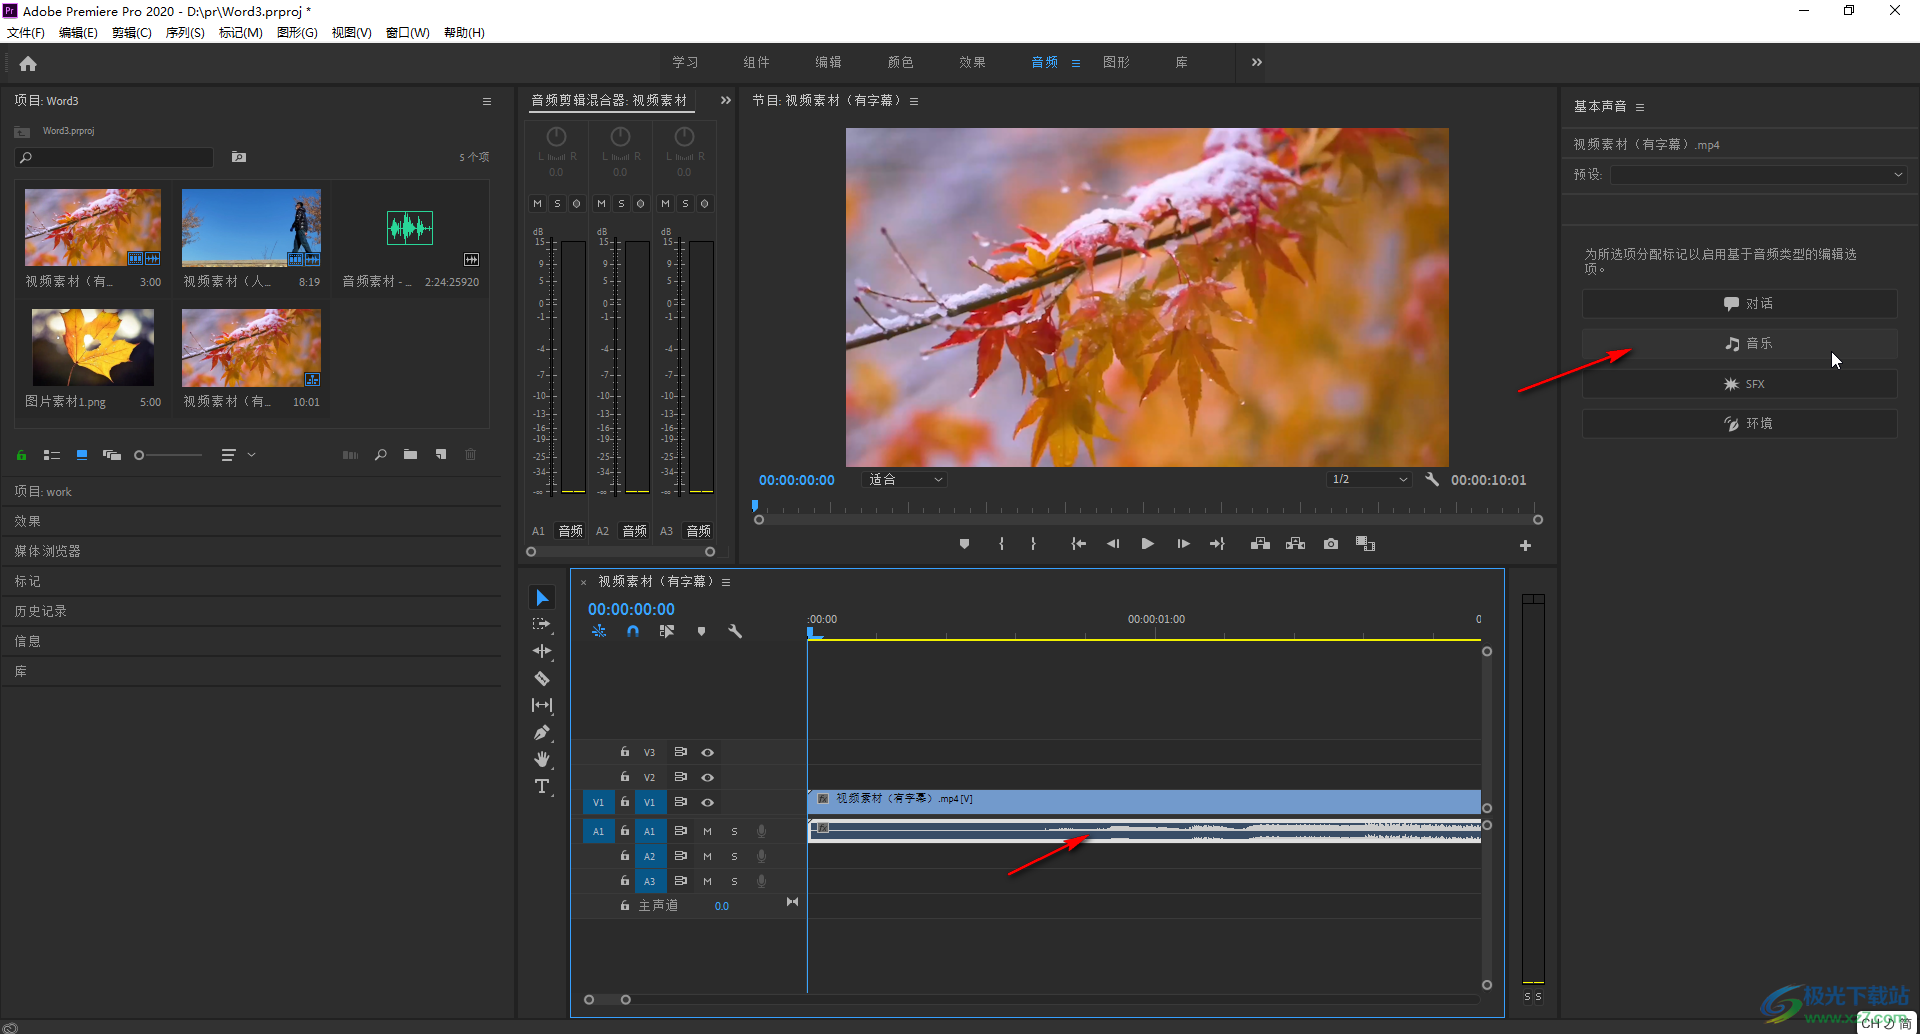Toggle V1 track visibility eye
Screen dimensions: 1920x1034
coord(707,802)
